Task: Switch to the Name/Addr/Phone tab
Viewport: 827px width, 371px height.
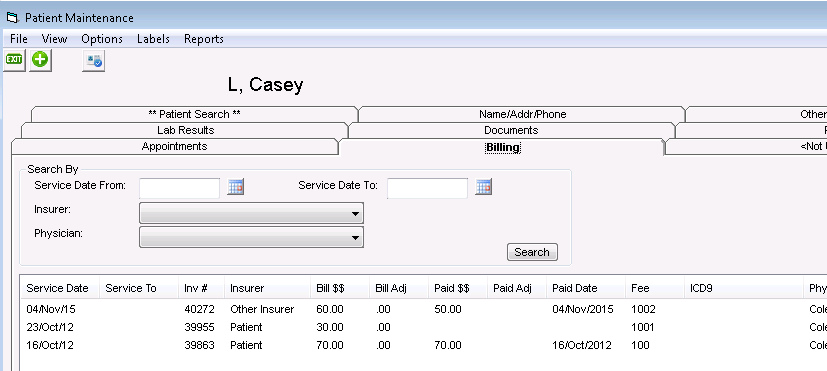Action: pos(522,114)
